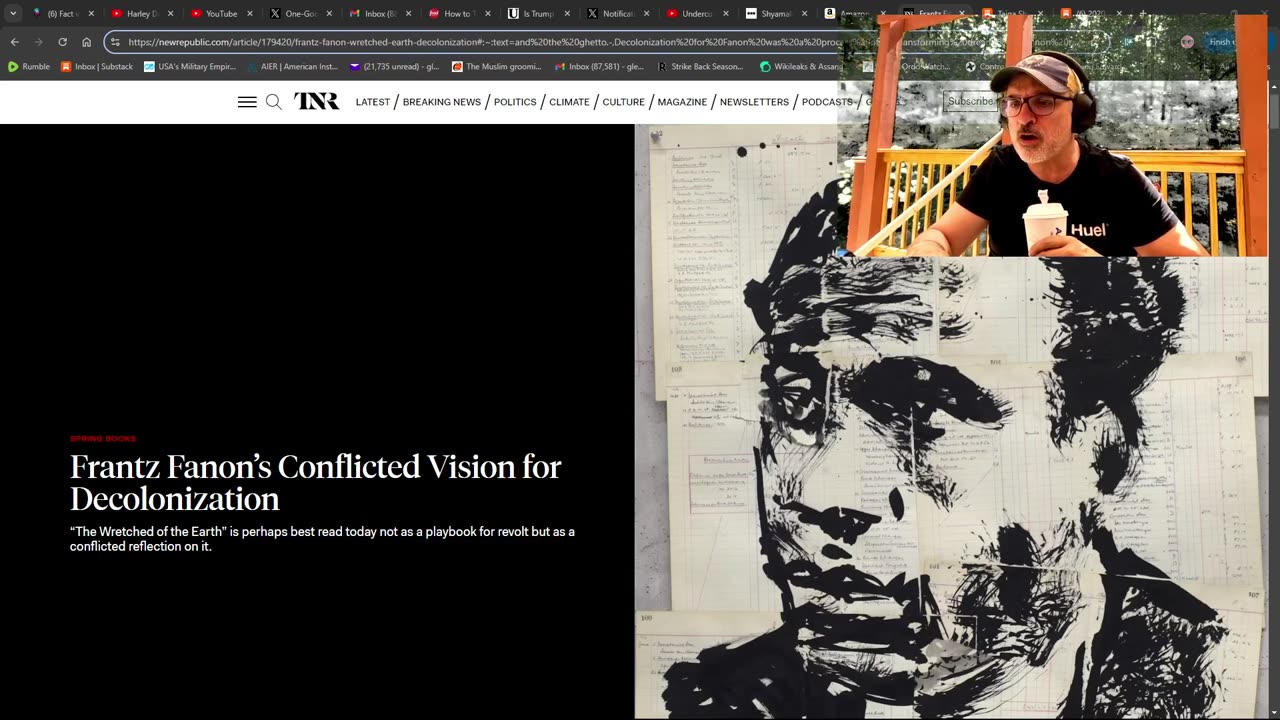Click the site search magnifier icon
This screenshot has height=720, width=1280.
coord(273,102)
